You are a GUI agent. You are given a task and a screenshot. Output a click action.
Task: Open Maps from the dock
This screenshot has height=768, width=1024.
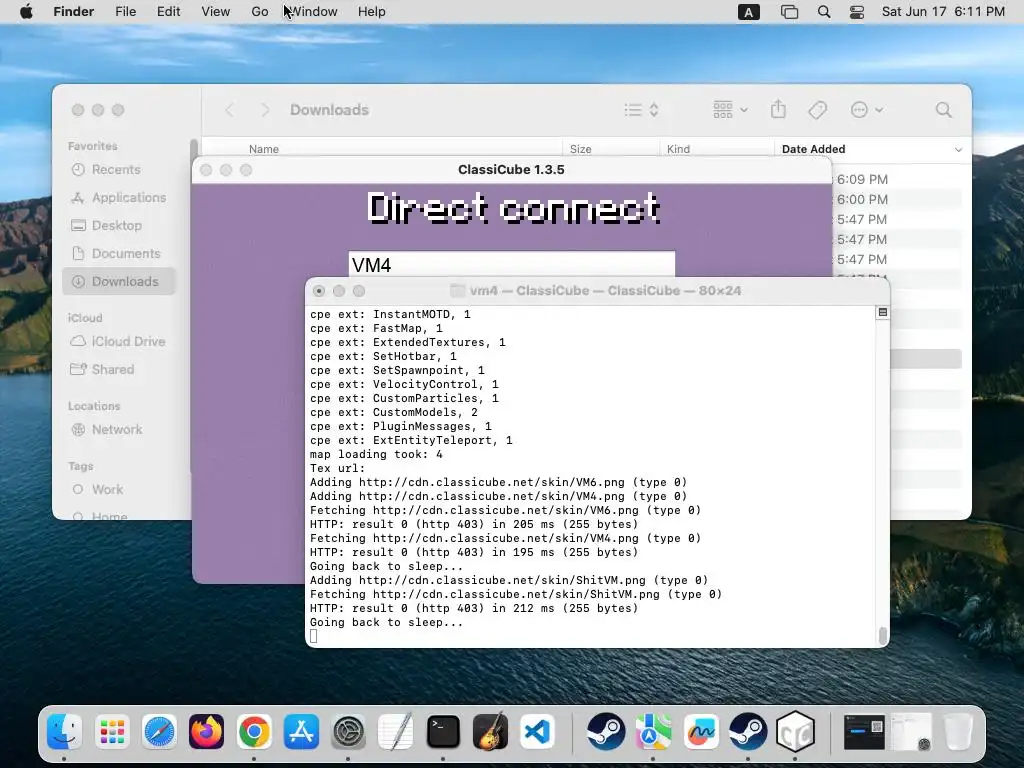tap(653, 731)
